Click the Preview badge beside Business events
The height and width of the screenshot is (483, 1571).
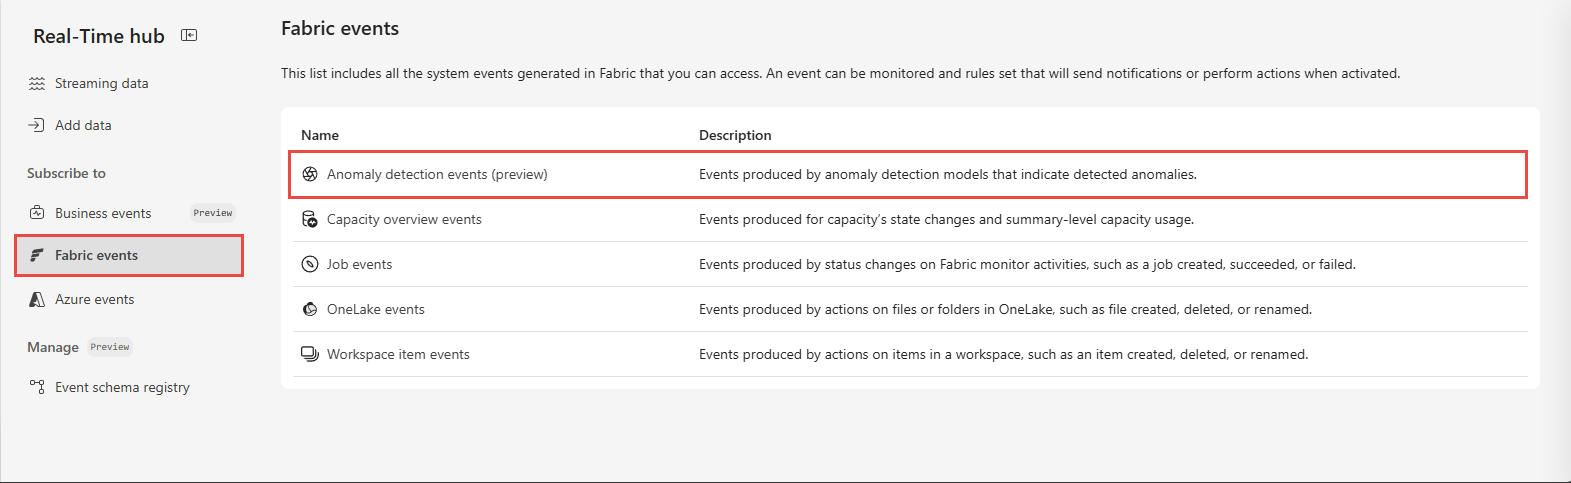(x=213, y=213)
